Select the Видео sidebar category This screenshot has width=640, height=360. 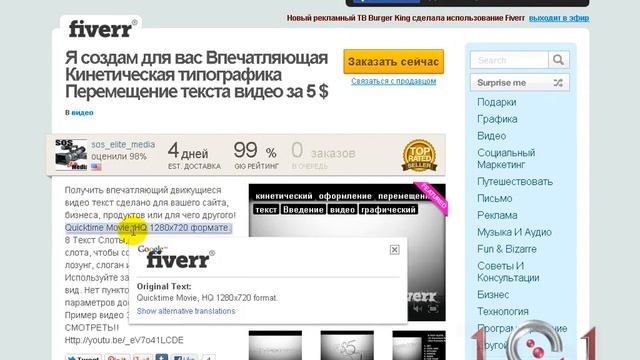(491, 136)
